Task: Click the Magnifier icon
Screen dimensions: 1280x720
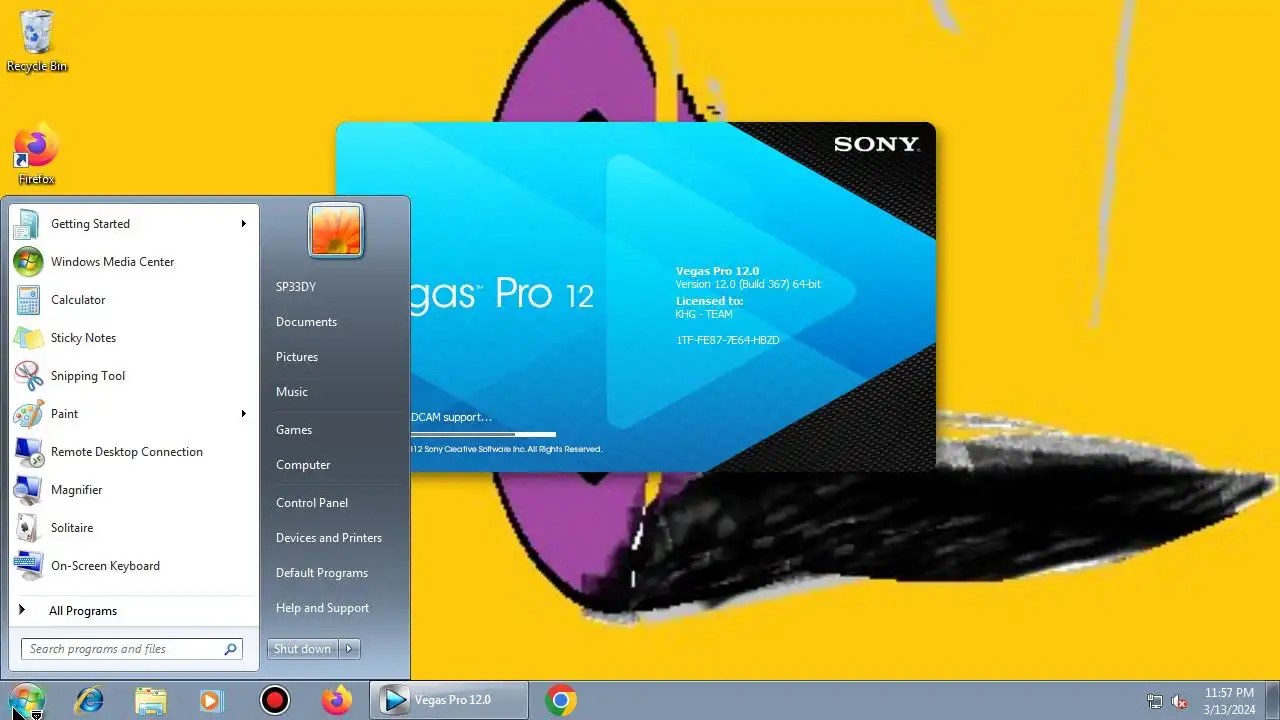Action: pos(28,490)
